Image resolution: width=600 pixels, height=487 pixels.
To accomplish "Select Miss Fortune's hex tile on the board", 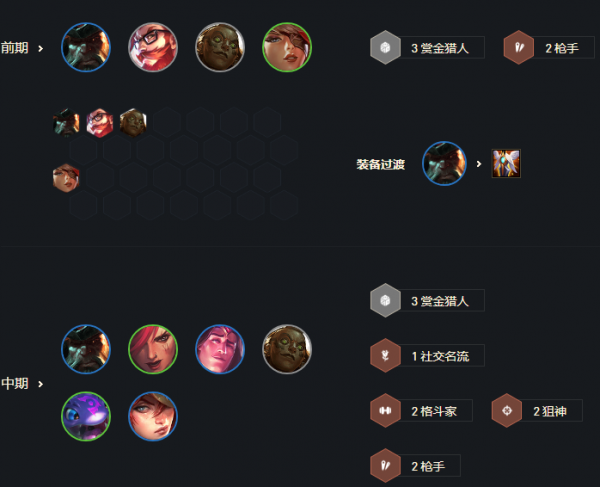I will click(66, 178).
